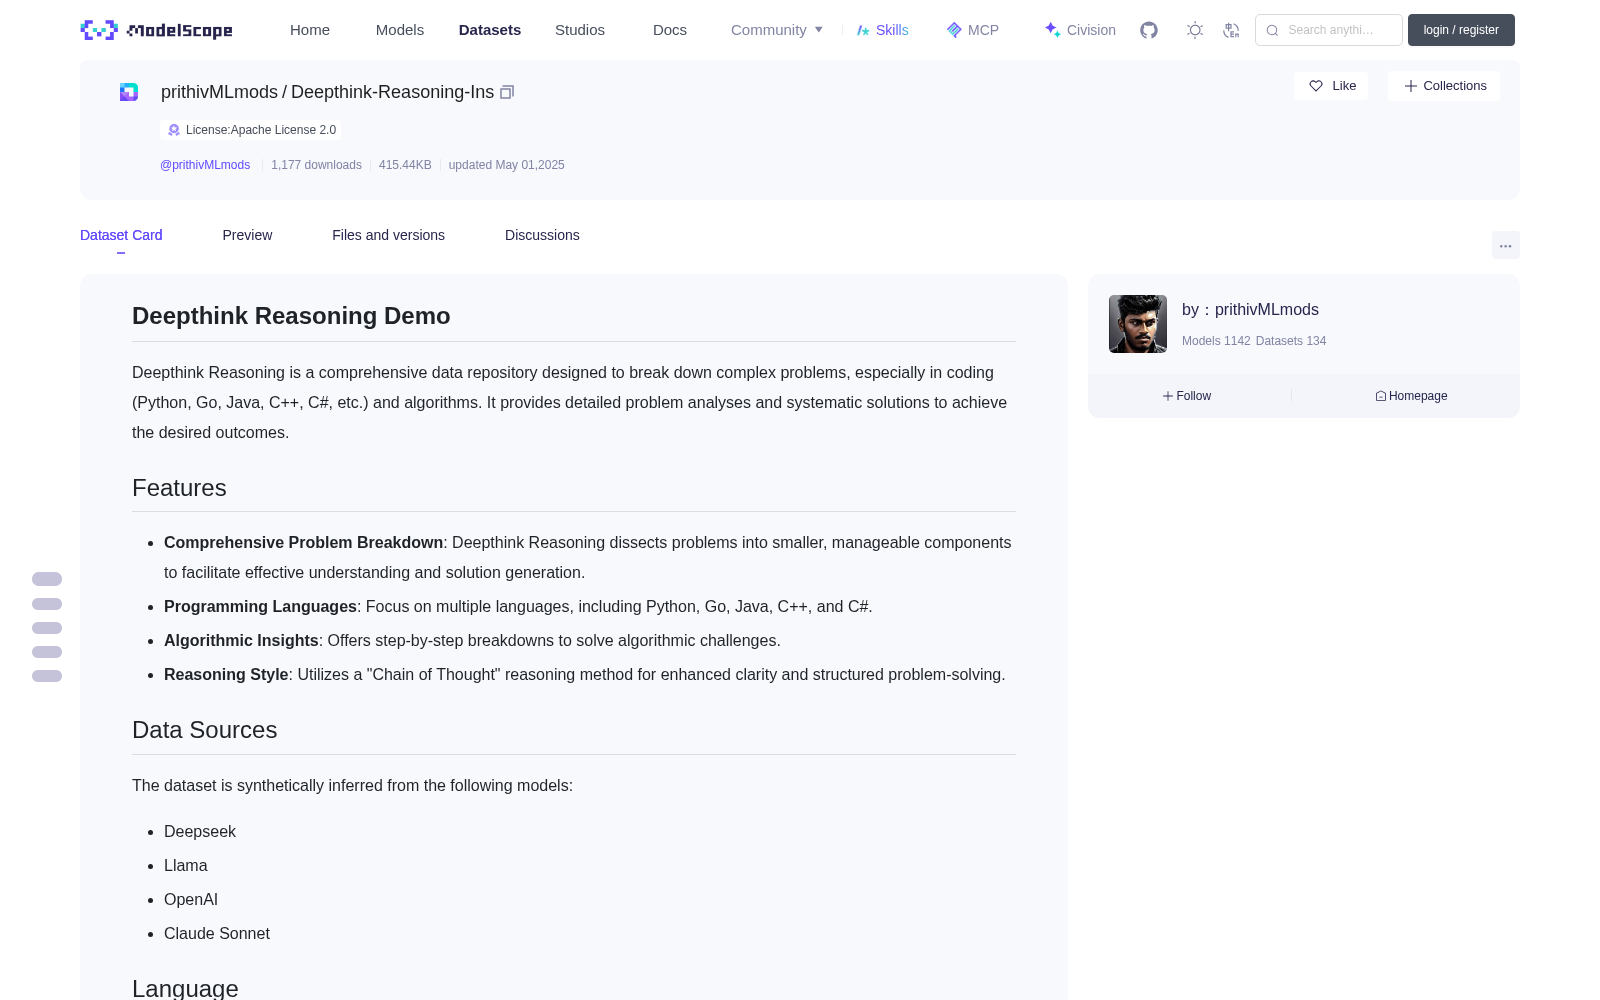Click the third floating side navigation pill
The width and height of the screenshot is (1600, 1000).
pyautogui.click(x=47, y=628)
